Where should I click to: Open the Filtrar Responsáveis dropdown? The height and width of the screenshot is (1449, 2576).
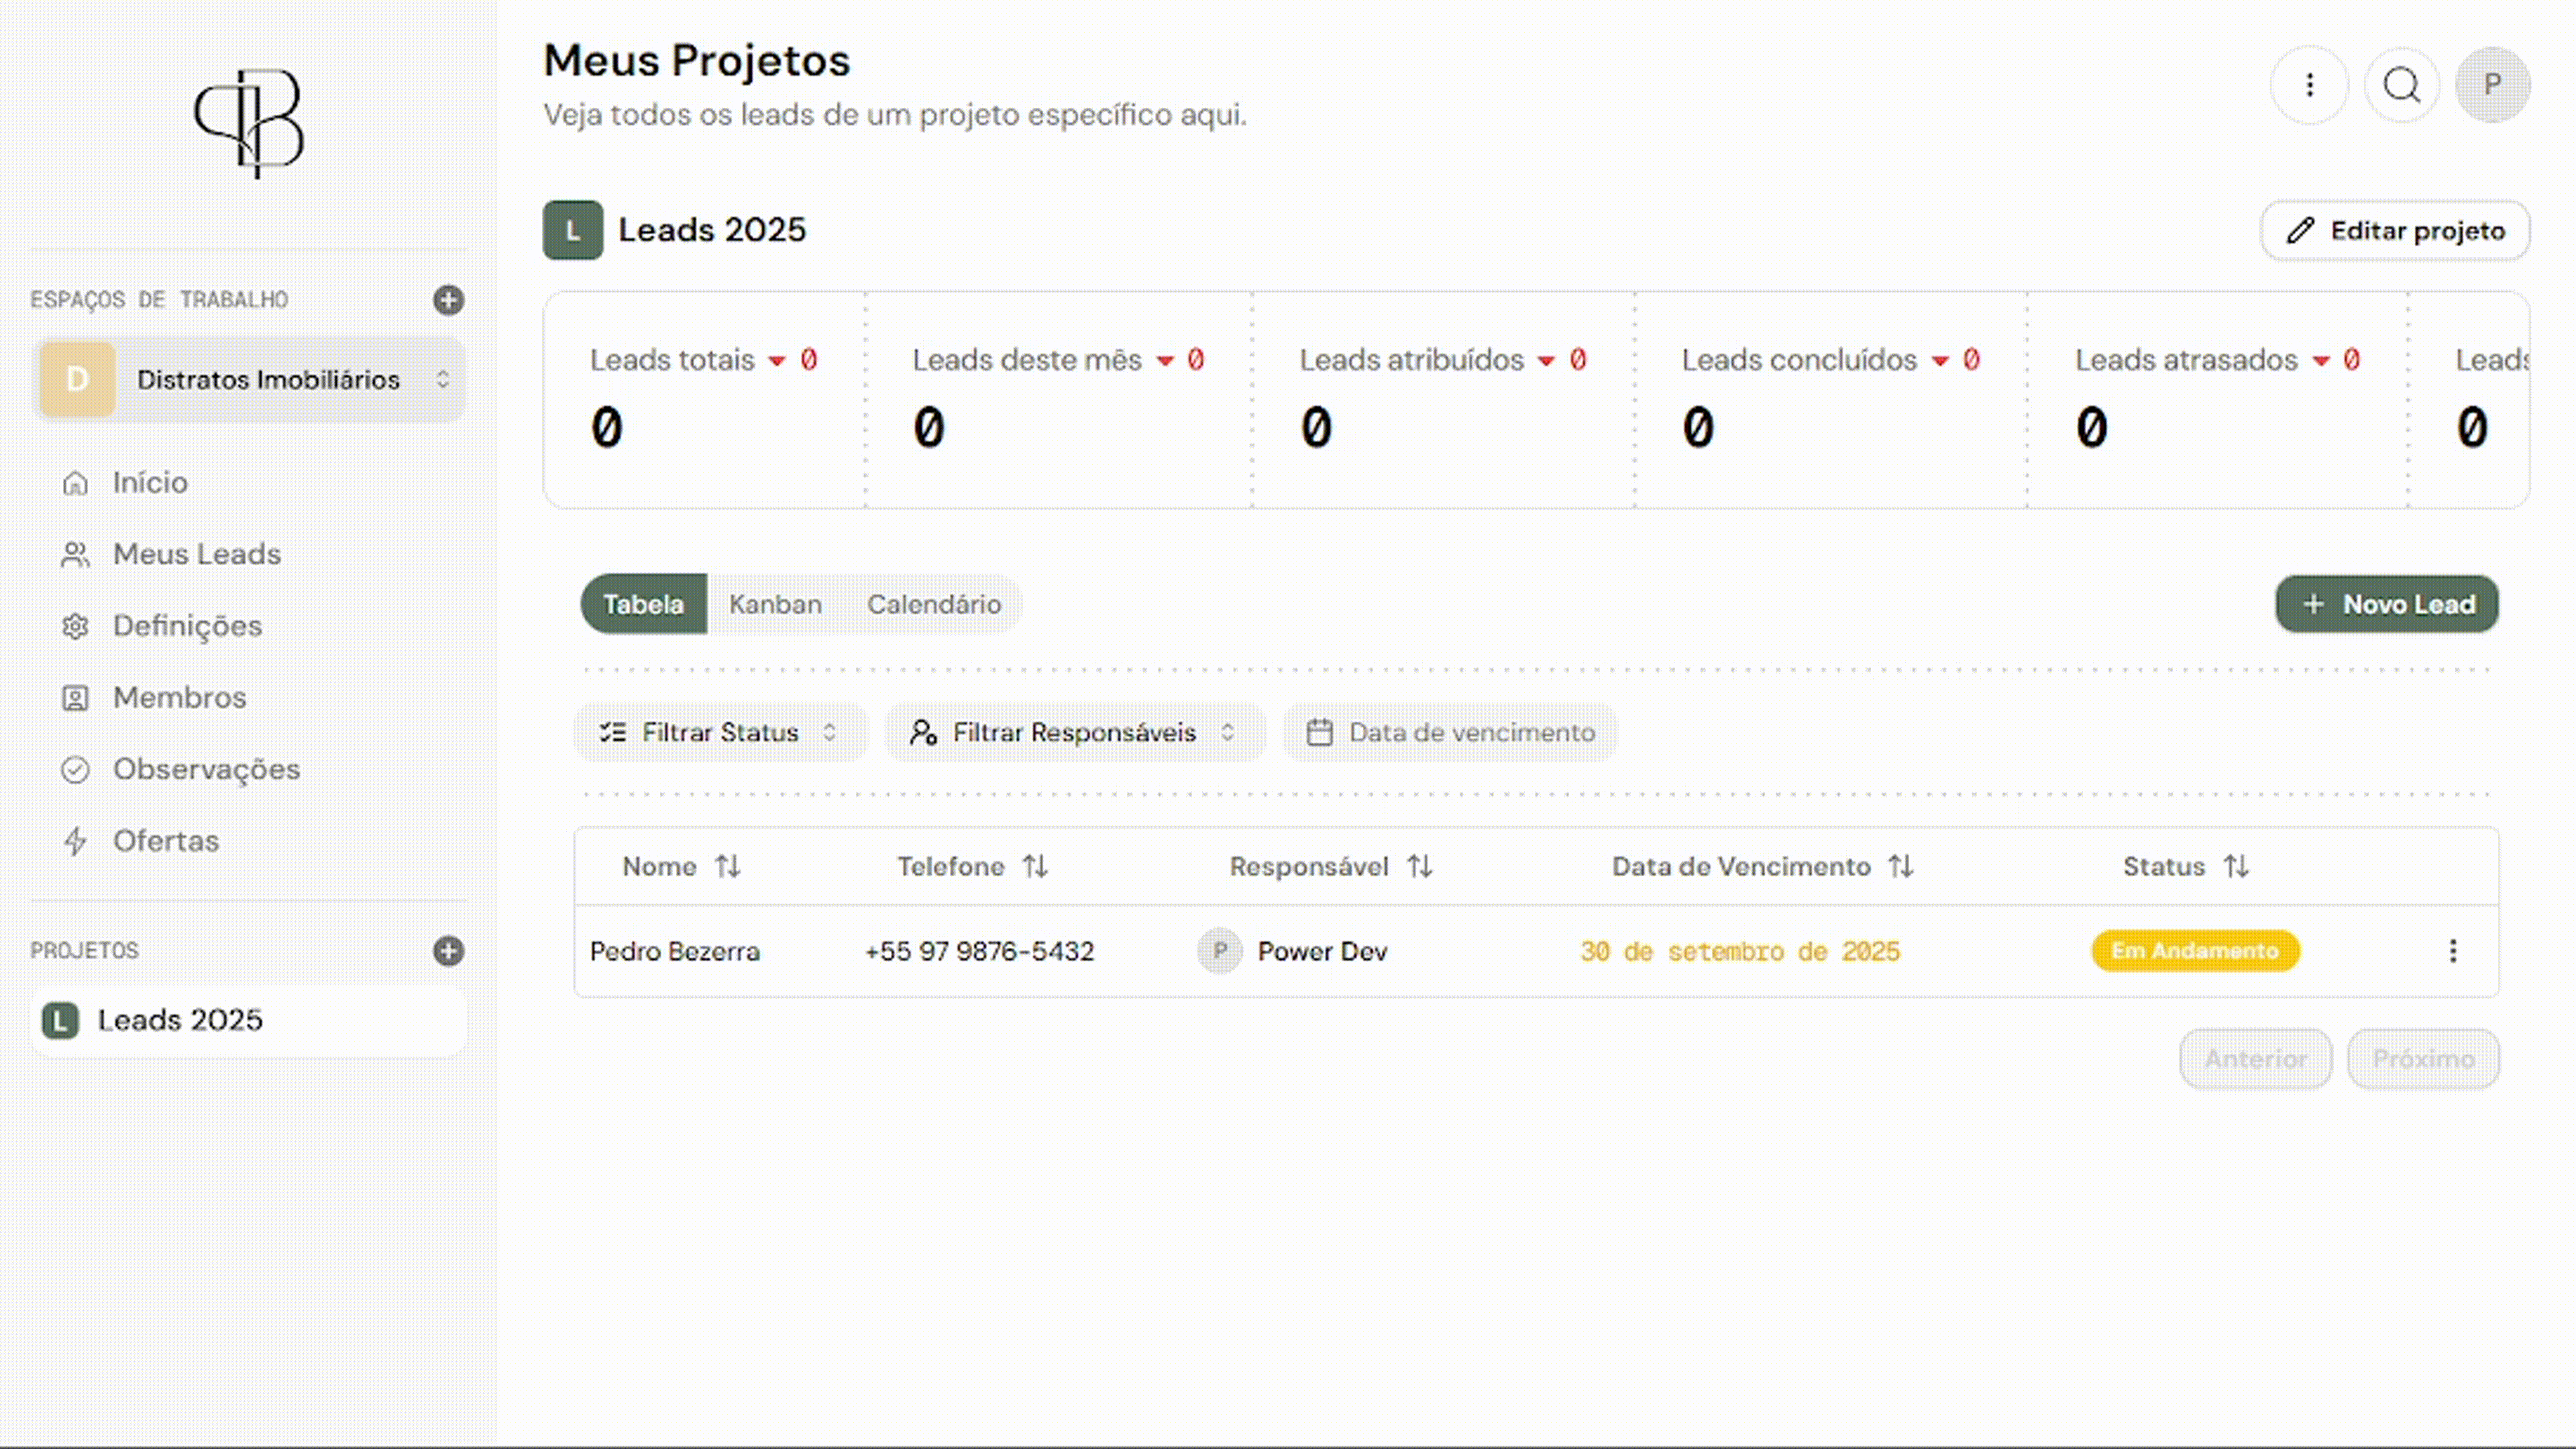point(1073,732)
